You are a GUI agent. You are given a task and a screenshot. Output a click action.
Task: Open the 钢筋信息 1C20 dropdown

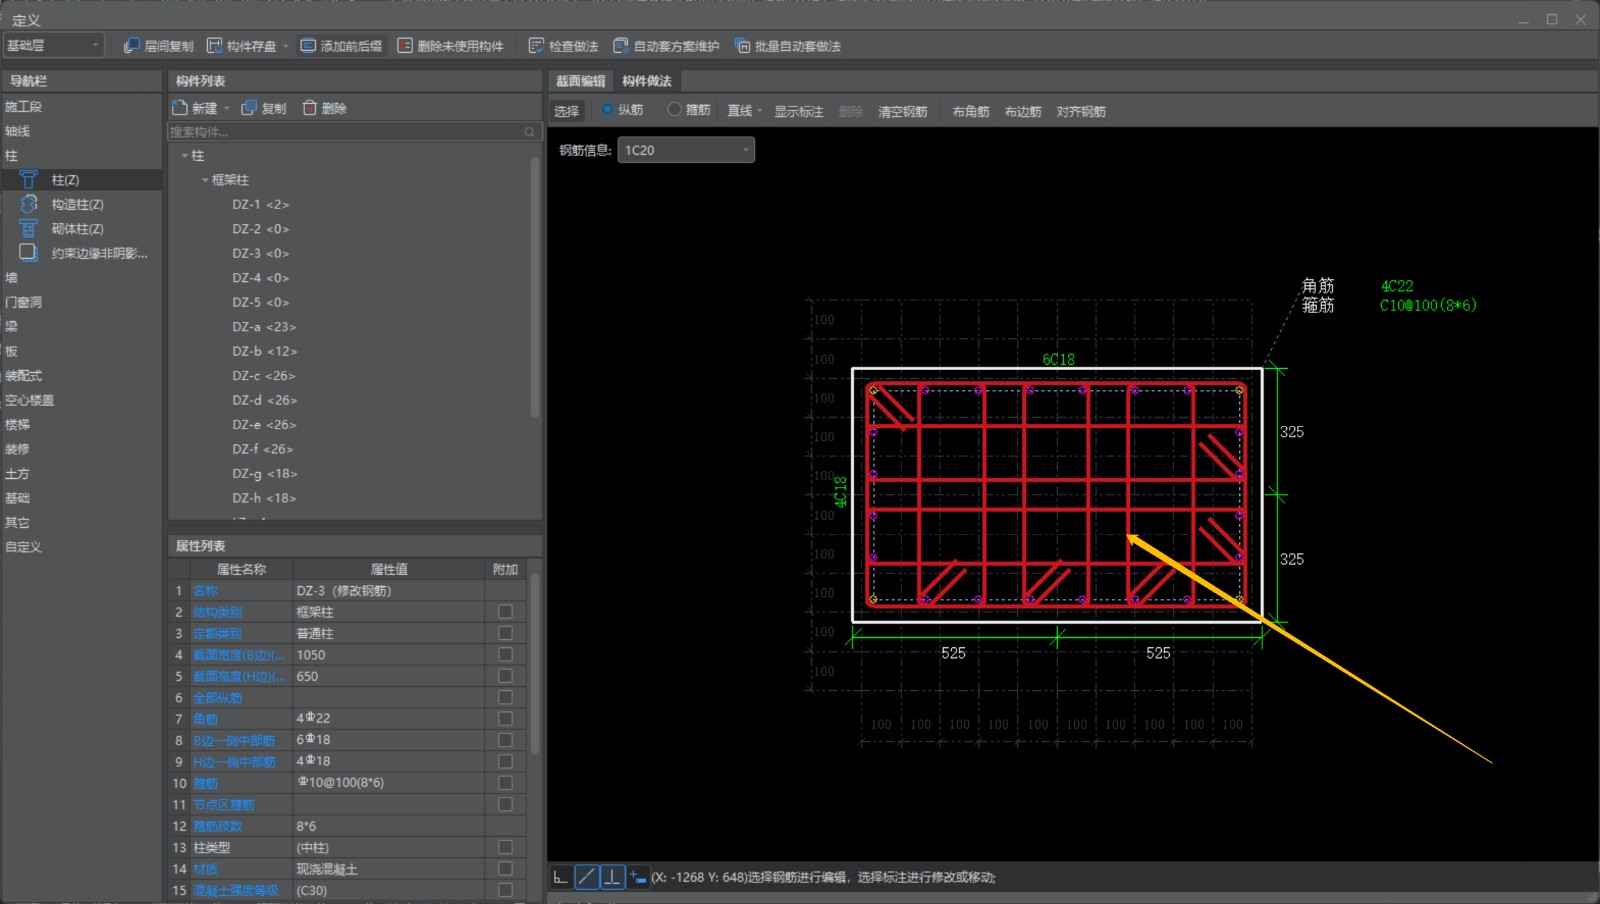pyautogui.click(x=686, y=150)
